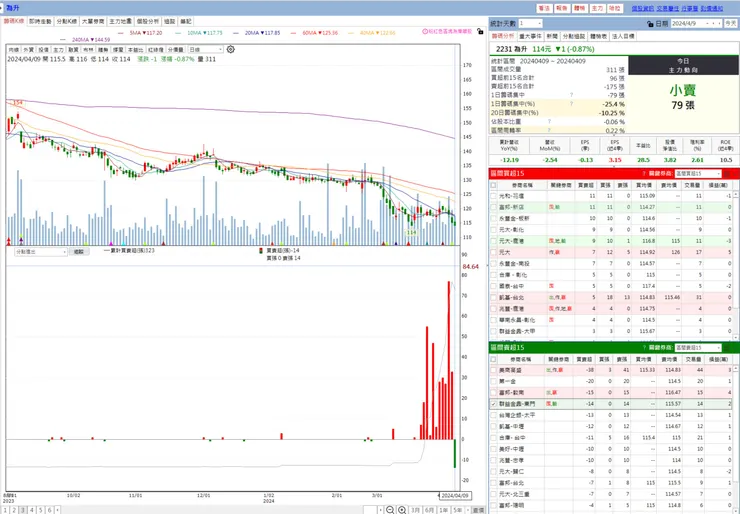Image resolution: width=740 pixels, height=514 pixels.
Task: Open 關鍵券商 dropdown in buy panel
Action: pyautogui.click(x=698, y=174)
